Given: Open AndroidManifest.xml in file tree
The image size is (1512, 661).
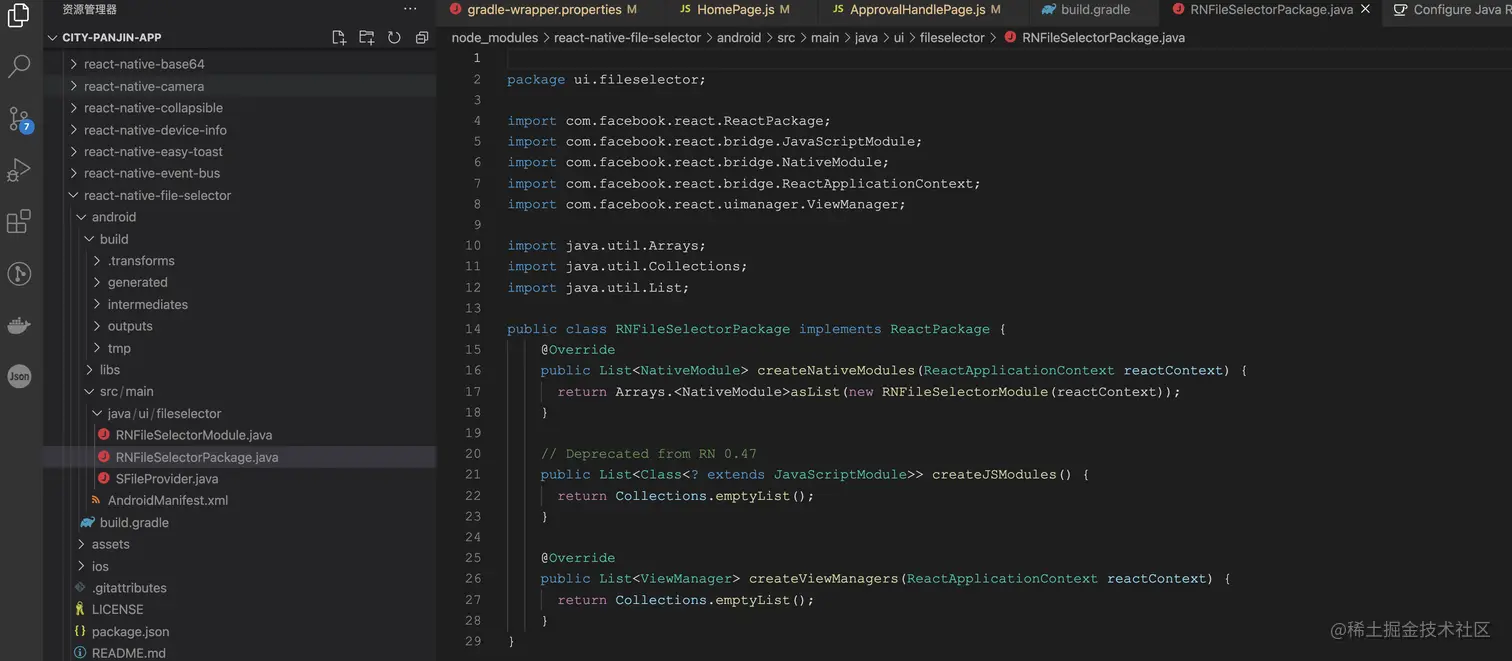Looking at the screenshot, I should [x=168, y=500].
